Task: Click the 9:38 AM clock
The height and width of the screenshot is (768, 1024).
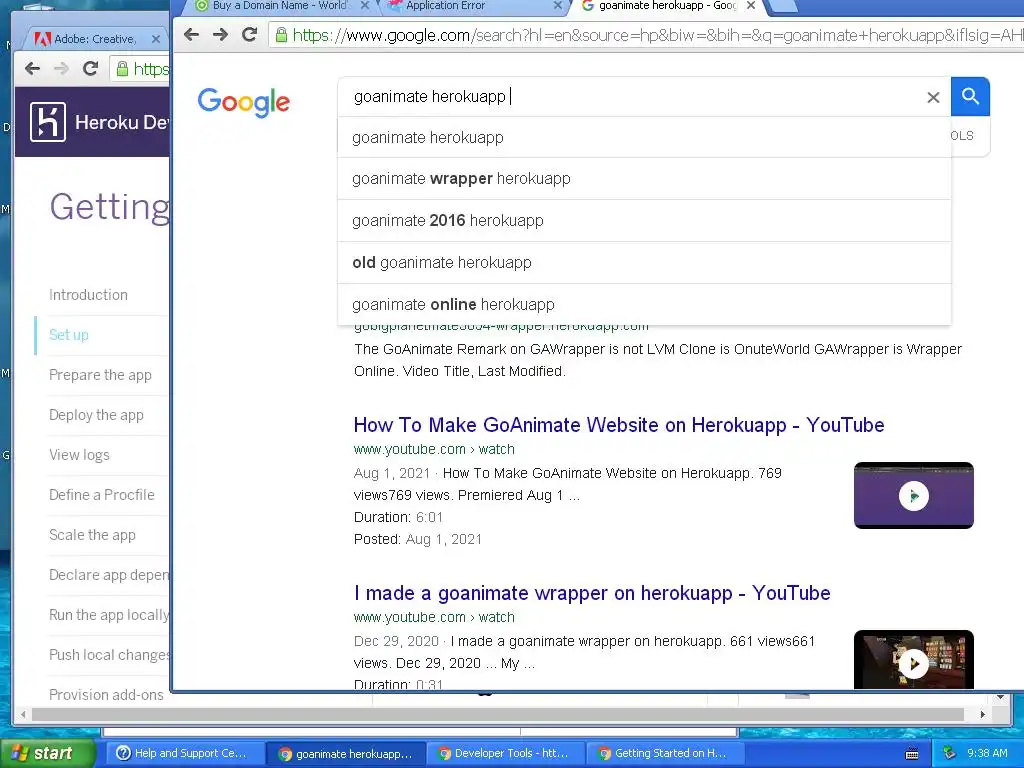Action: click(987, 753)
